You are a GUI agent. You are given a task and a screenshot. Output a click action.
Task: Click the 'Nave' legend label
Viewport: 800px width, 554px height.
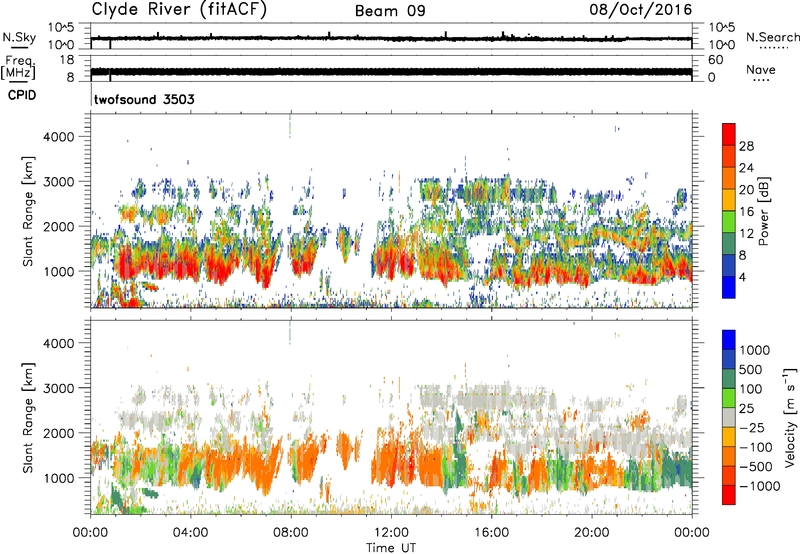(761, 70)
